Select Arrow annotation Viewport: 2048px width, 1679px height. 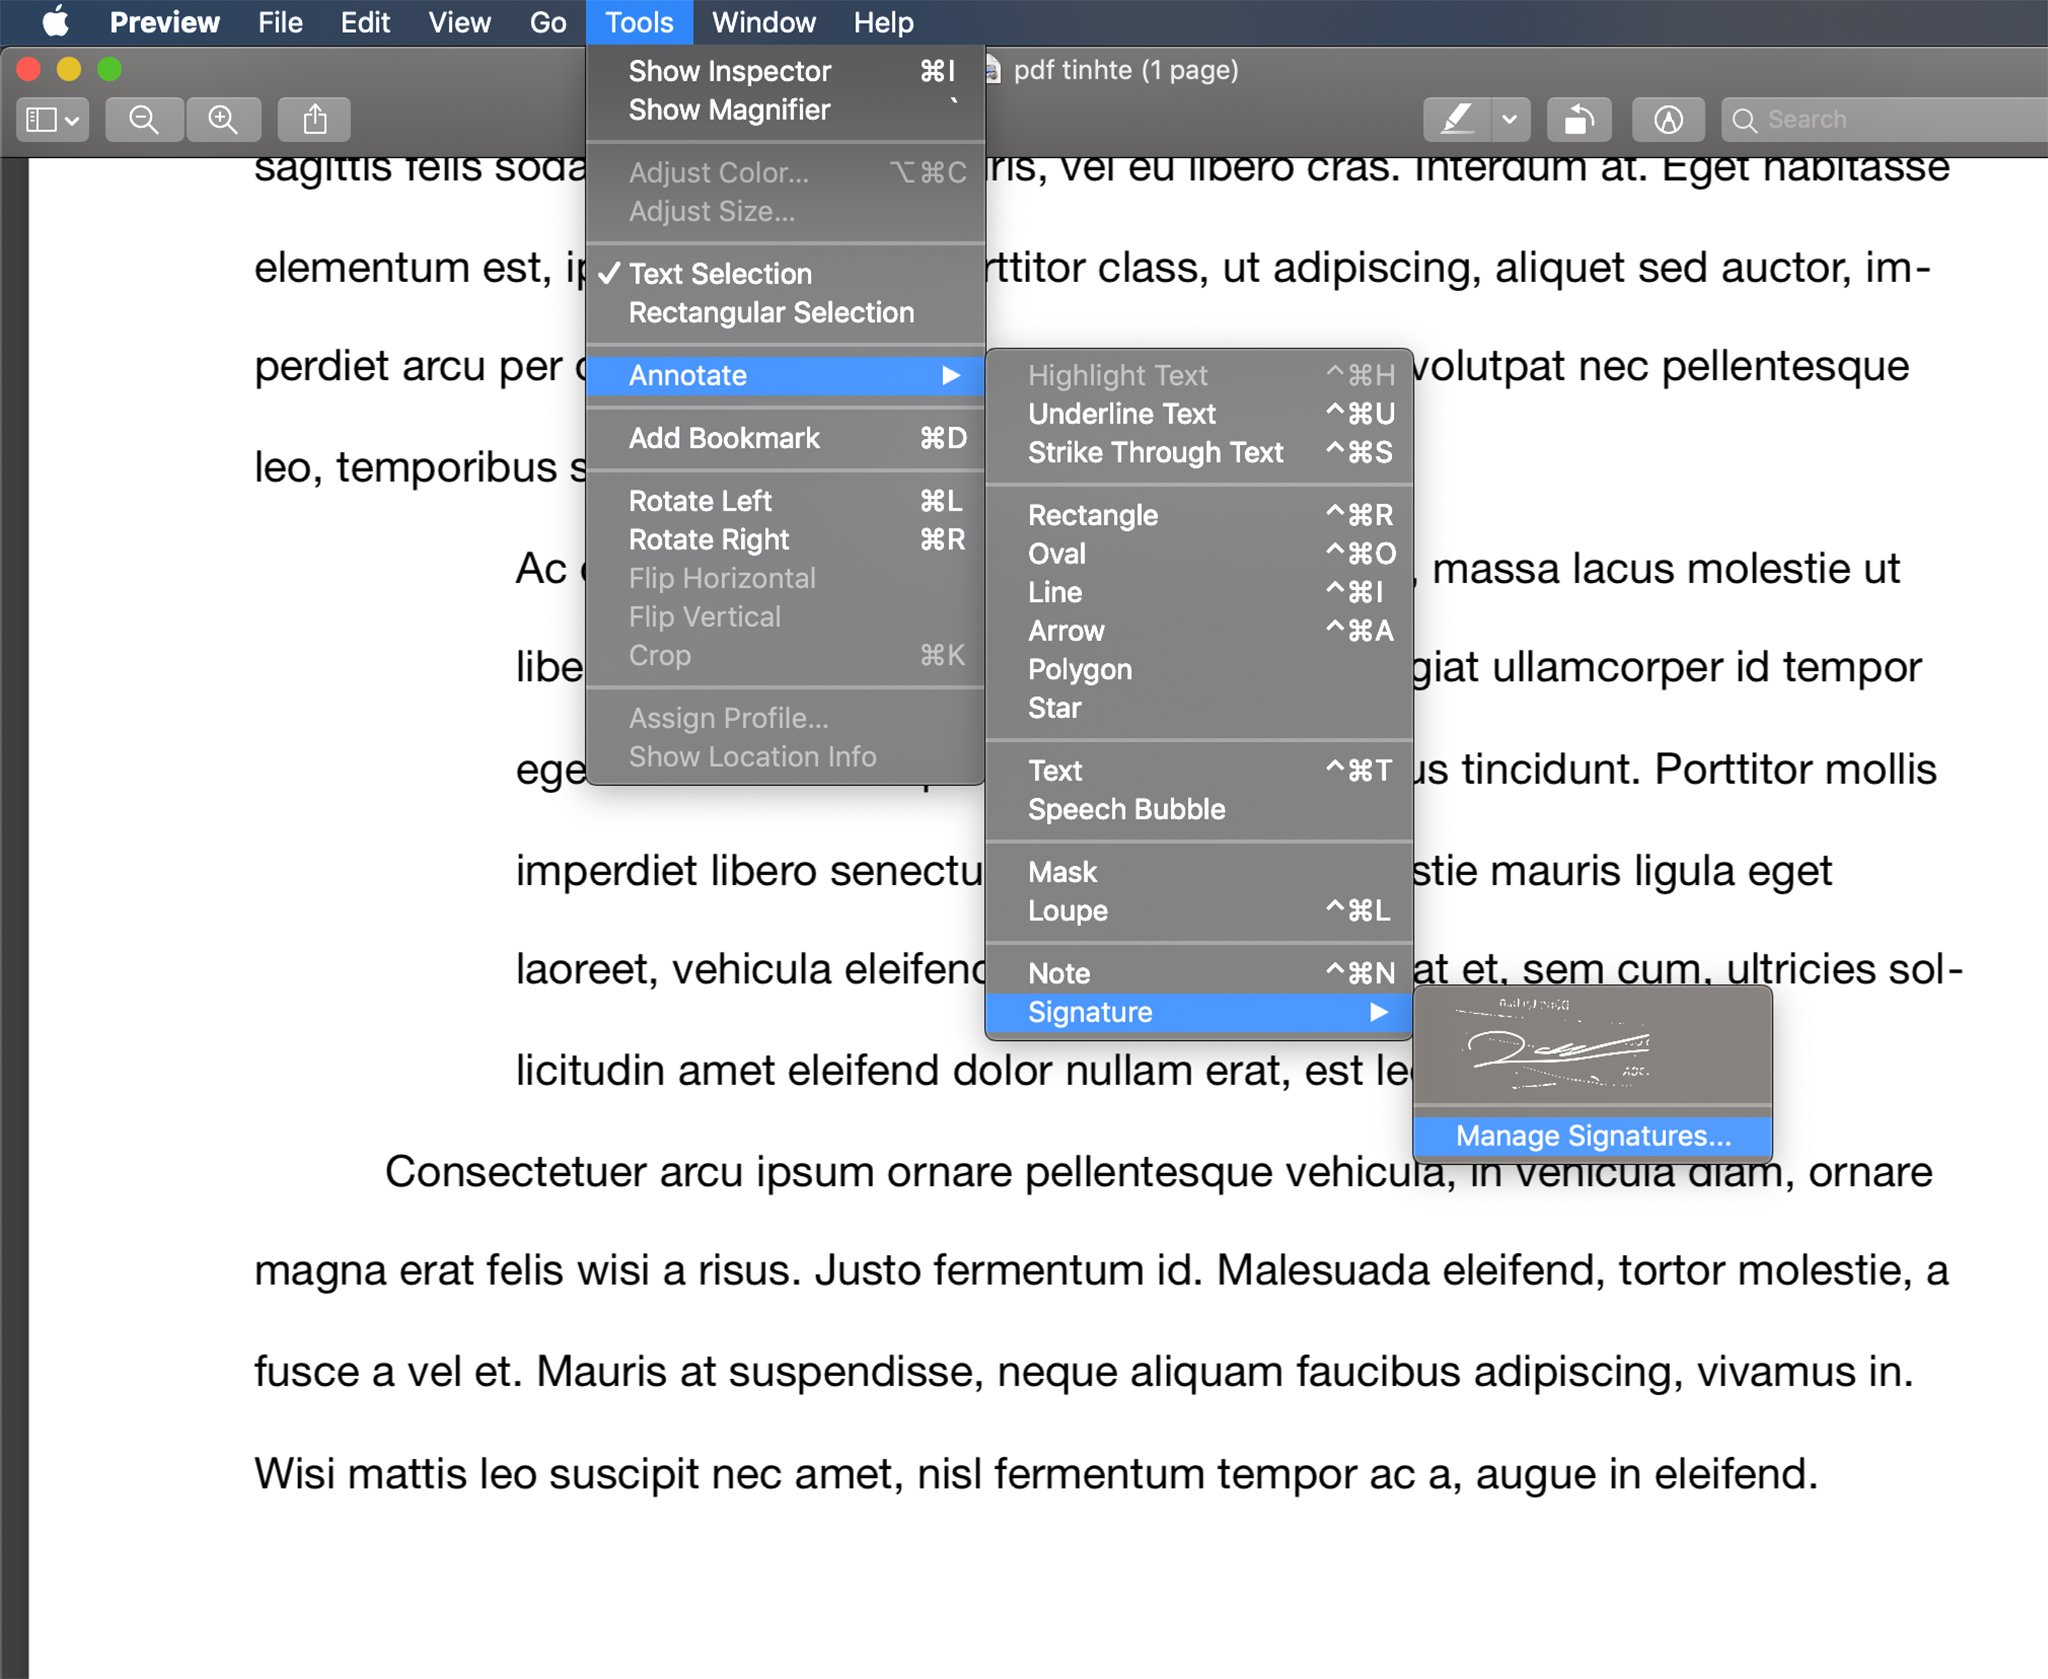(1199, 631)
